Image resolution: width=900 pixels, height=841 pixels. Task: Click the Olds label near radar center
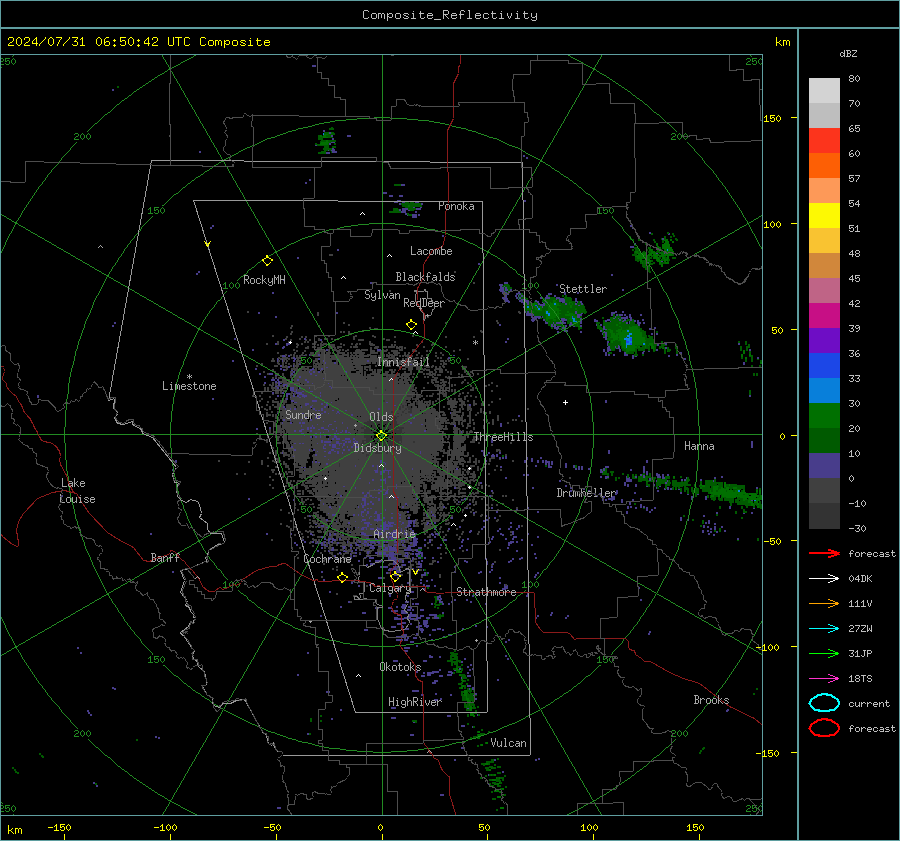coord(381,417)
